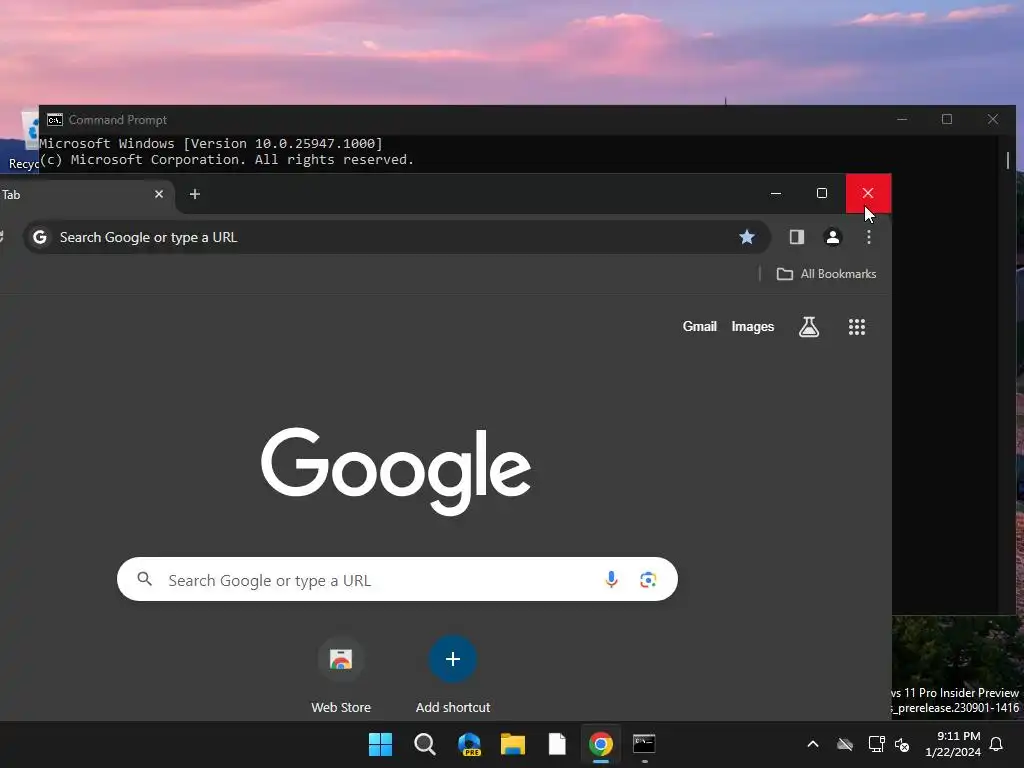The image size is (1024, 768).
Task: Show hidden system tray icons
Action: [813, 744]
